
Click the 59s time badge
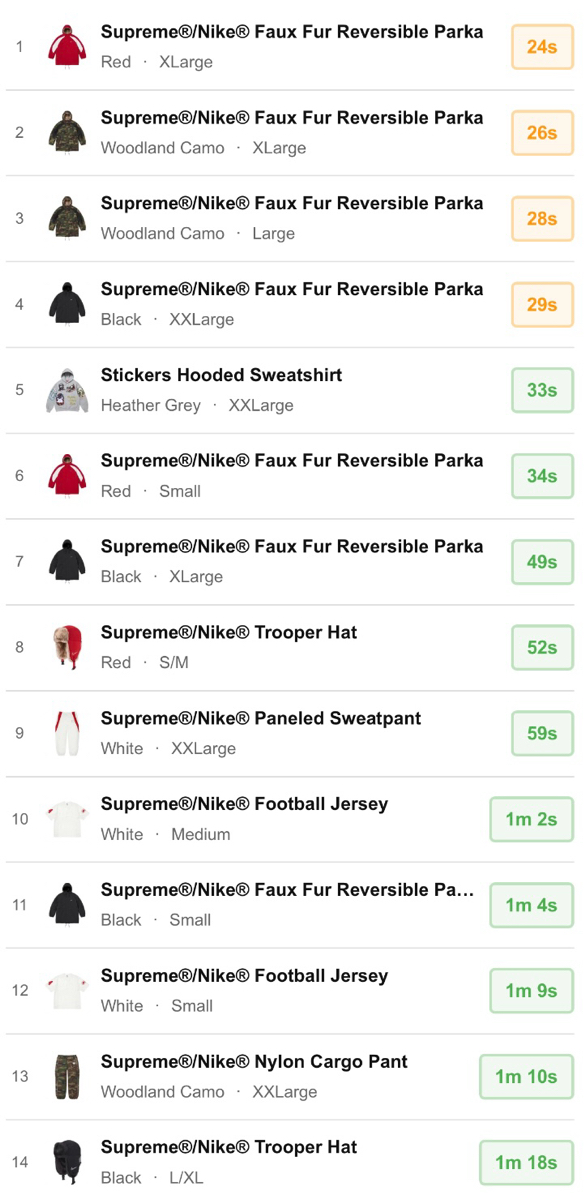click(542, 733)
